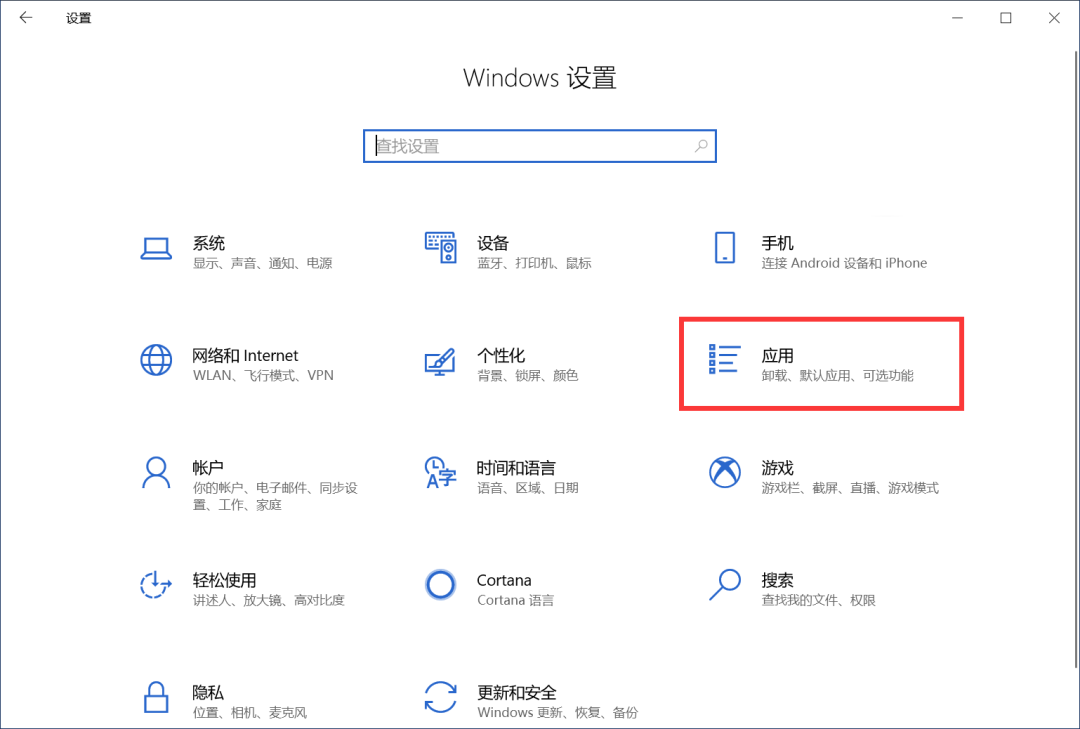This screenshot has width=1080, height=729.
Task: Open the 搜索 settings title
Action: tap(778, 580)
